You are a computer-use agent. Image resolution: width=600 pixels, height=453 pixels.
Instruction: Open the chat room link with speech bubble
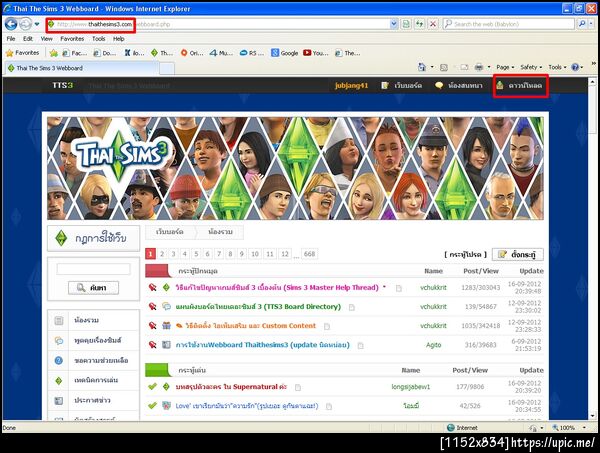coord(458,85)
